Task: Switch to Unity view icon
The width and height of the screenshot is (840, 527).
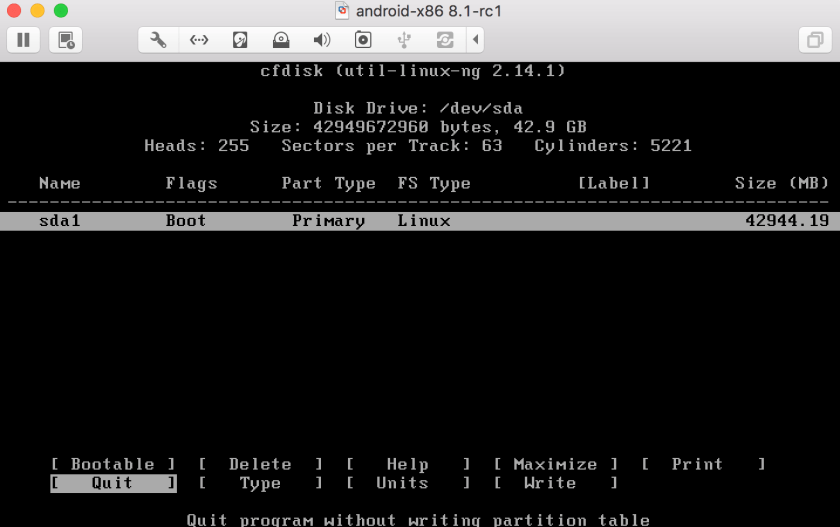Action: [x=815, y=40]
